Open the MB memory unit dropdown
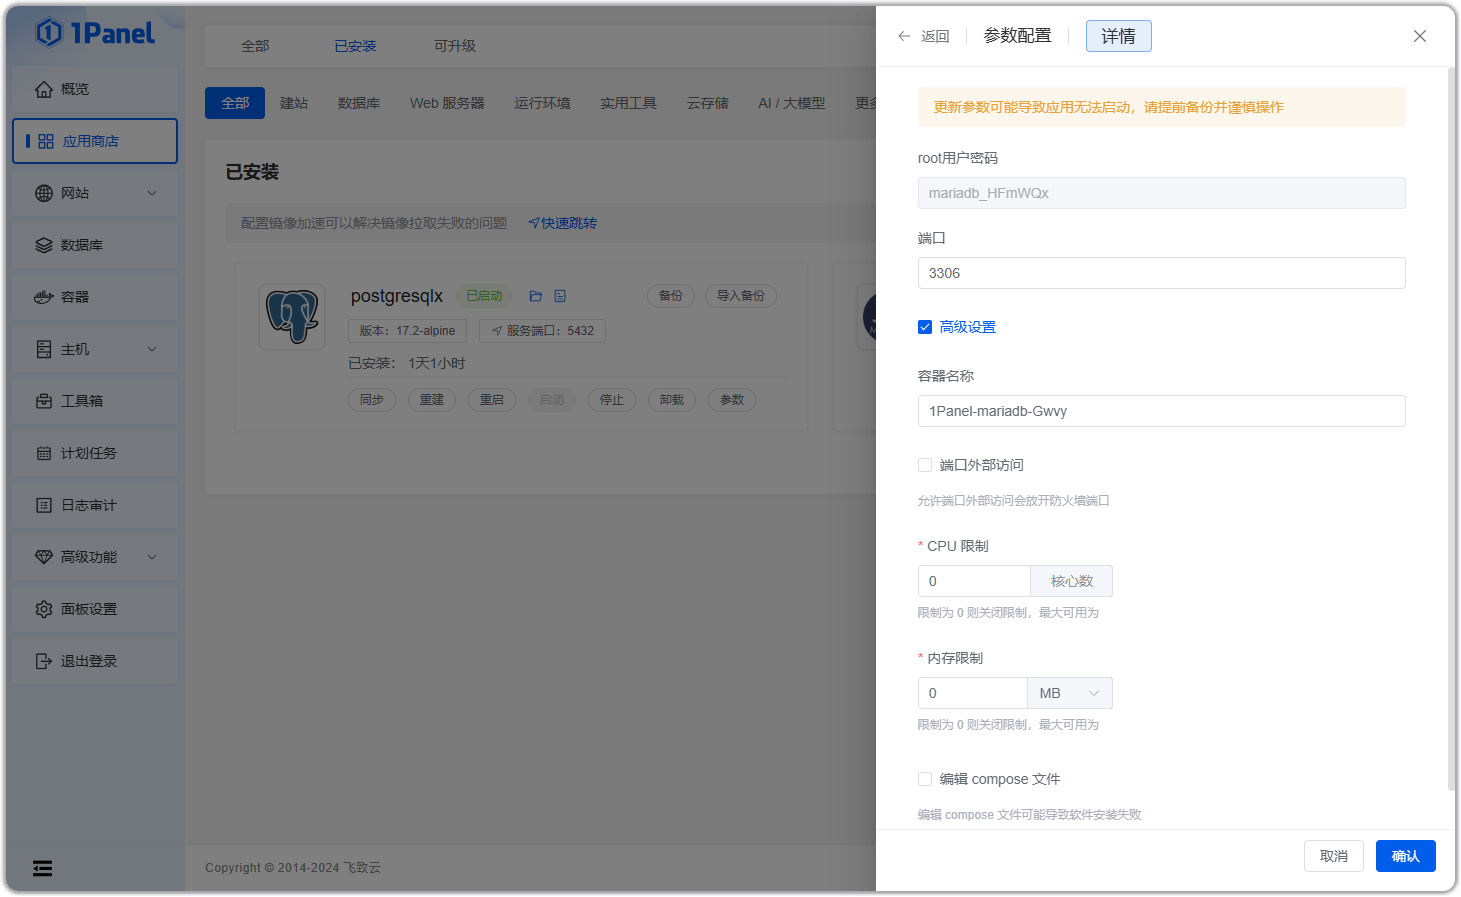 1070,693
